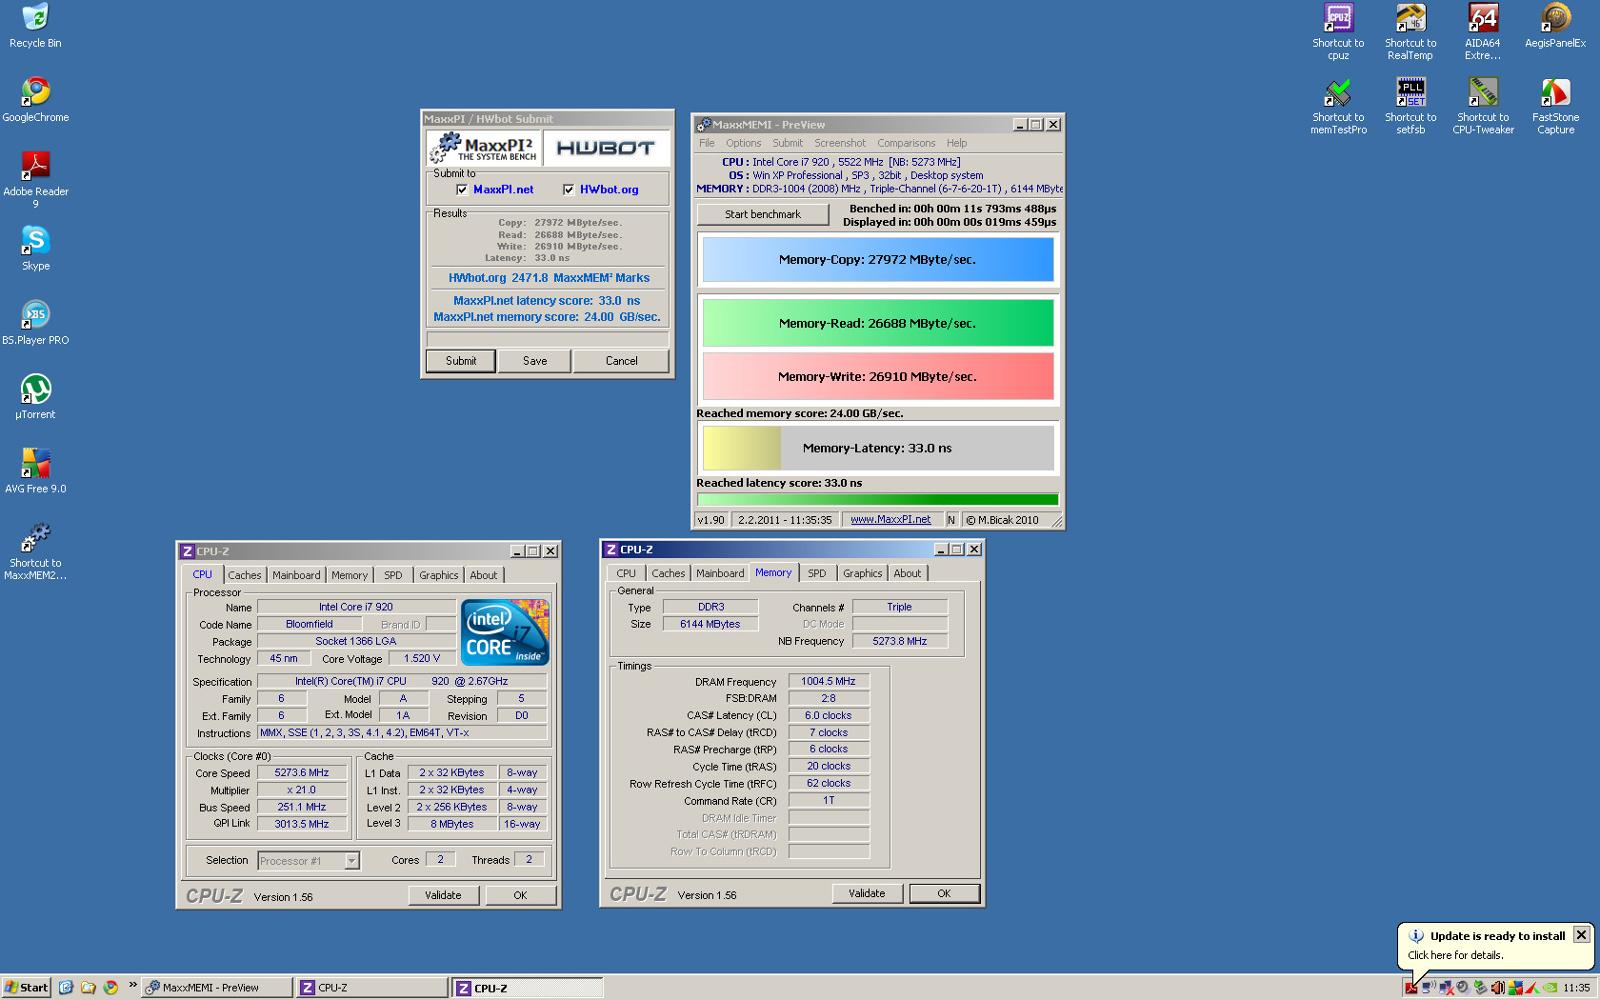Click the Memory-Copy blue result bar
This screenshot has height=1000, width=1600.
878,259
